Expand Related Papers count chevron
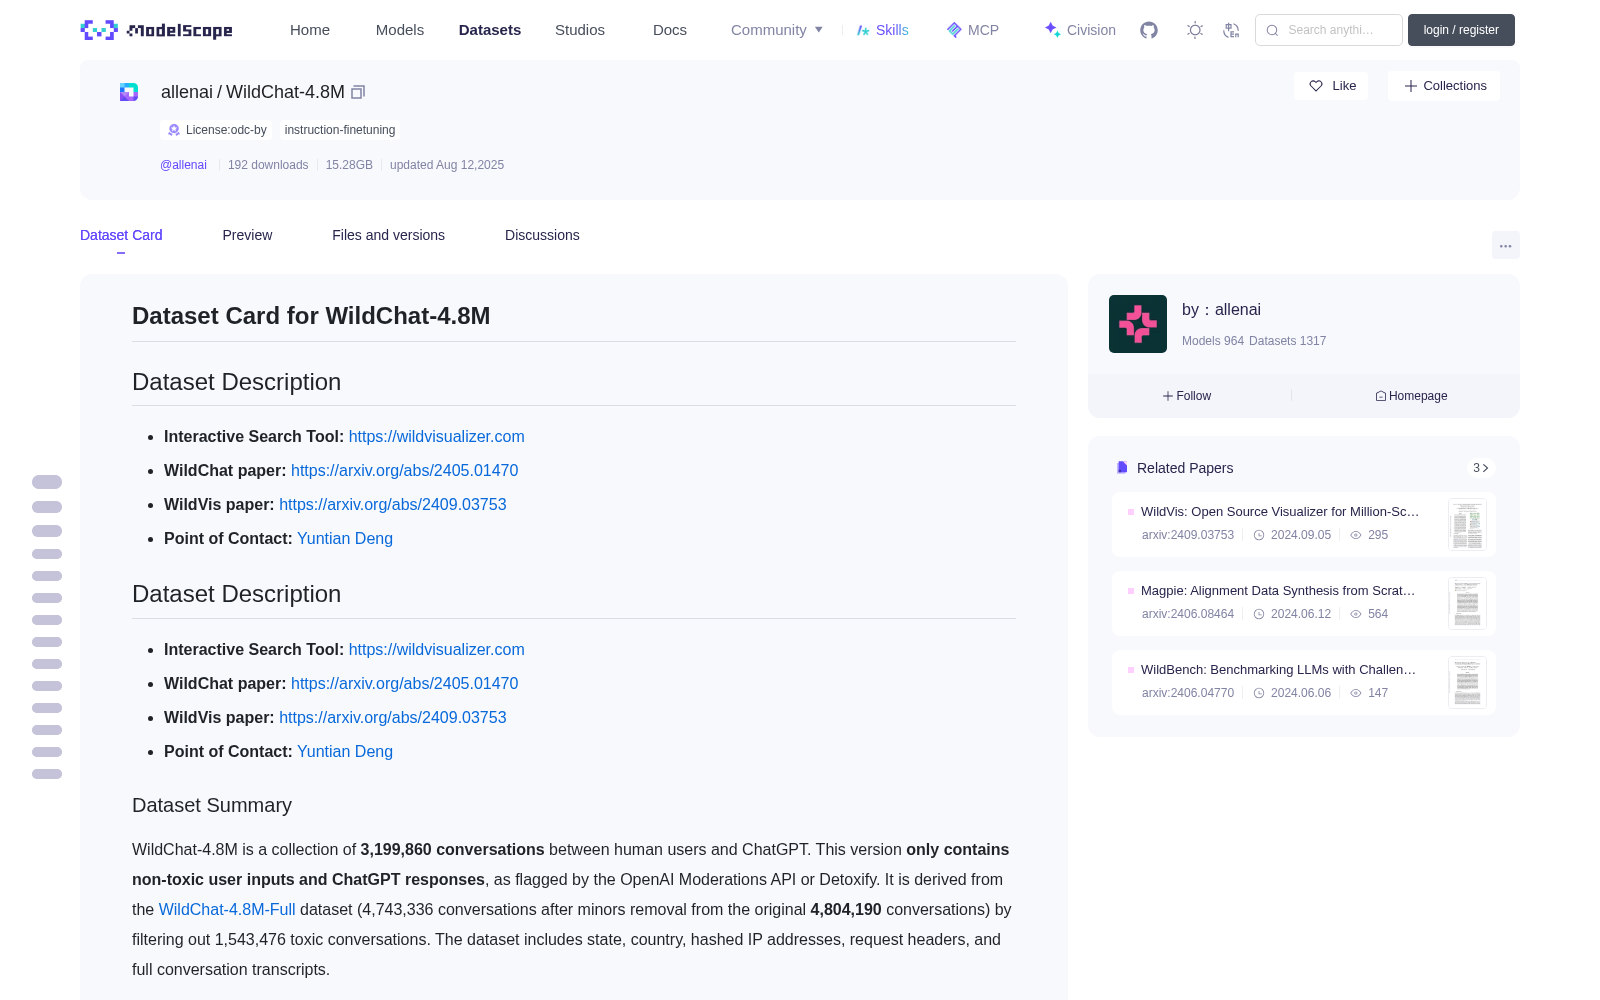This screenshot has height=1000, width=1600. click(x=1481, y=468)
